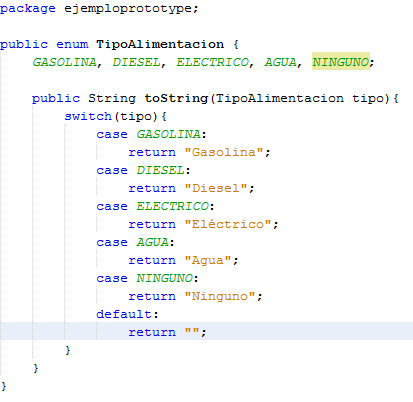This screenshot has height=402, width=413.
Task: Click ELECTRICO in the case statement
Action: (x=173, y=206)
